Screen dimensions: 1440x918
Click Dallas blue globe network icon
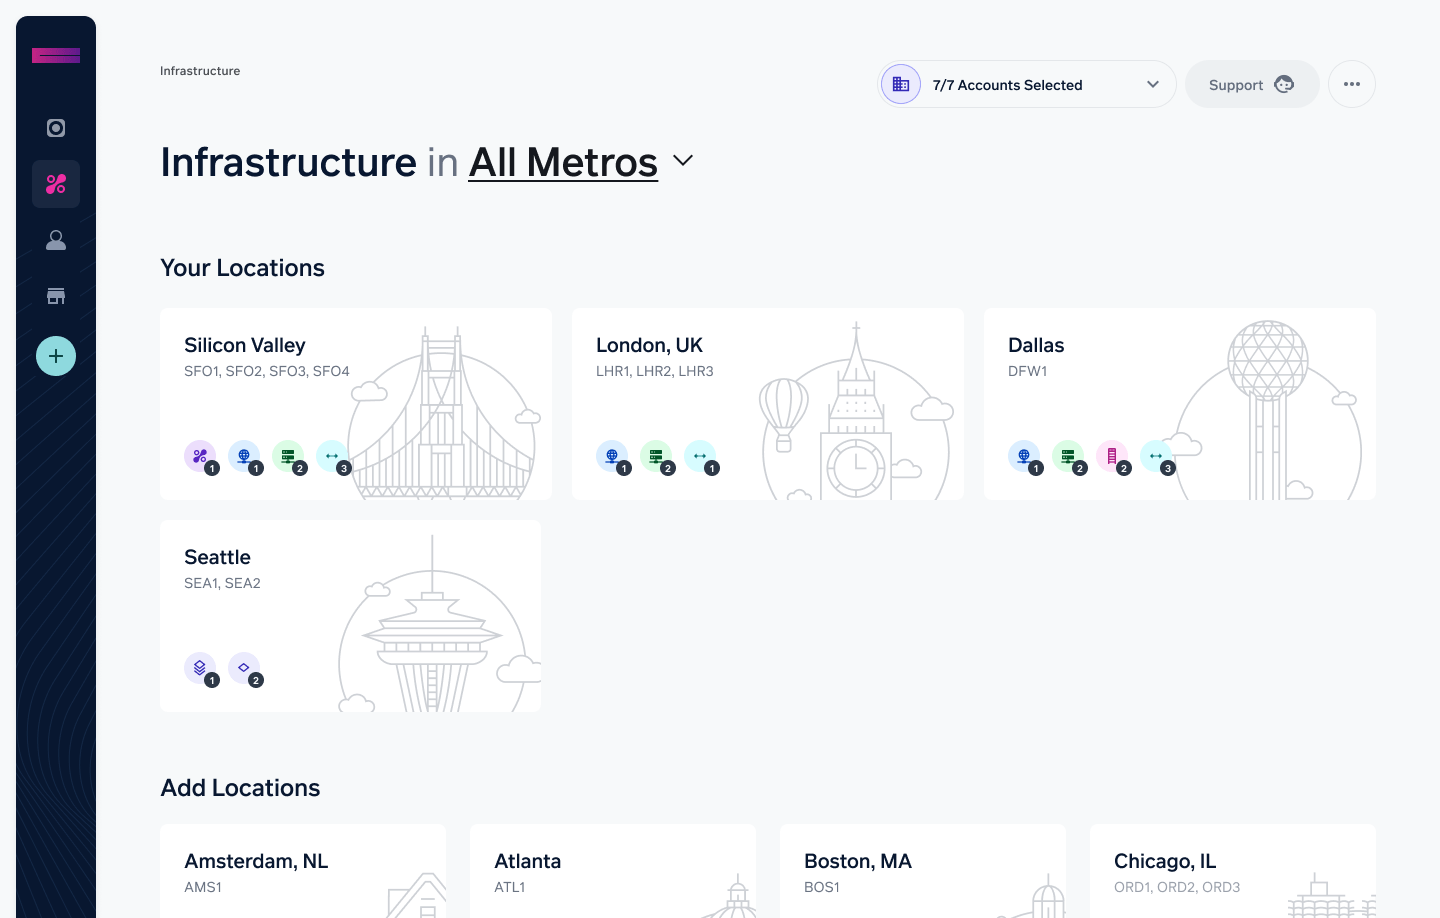click(1024, 456)
